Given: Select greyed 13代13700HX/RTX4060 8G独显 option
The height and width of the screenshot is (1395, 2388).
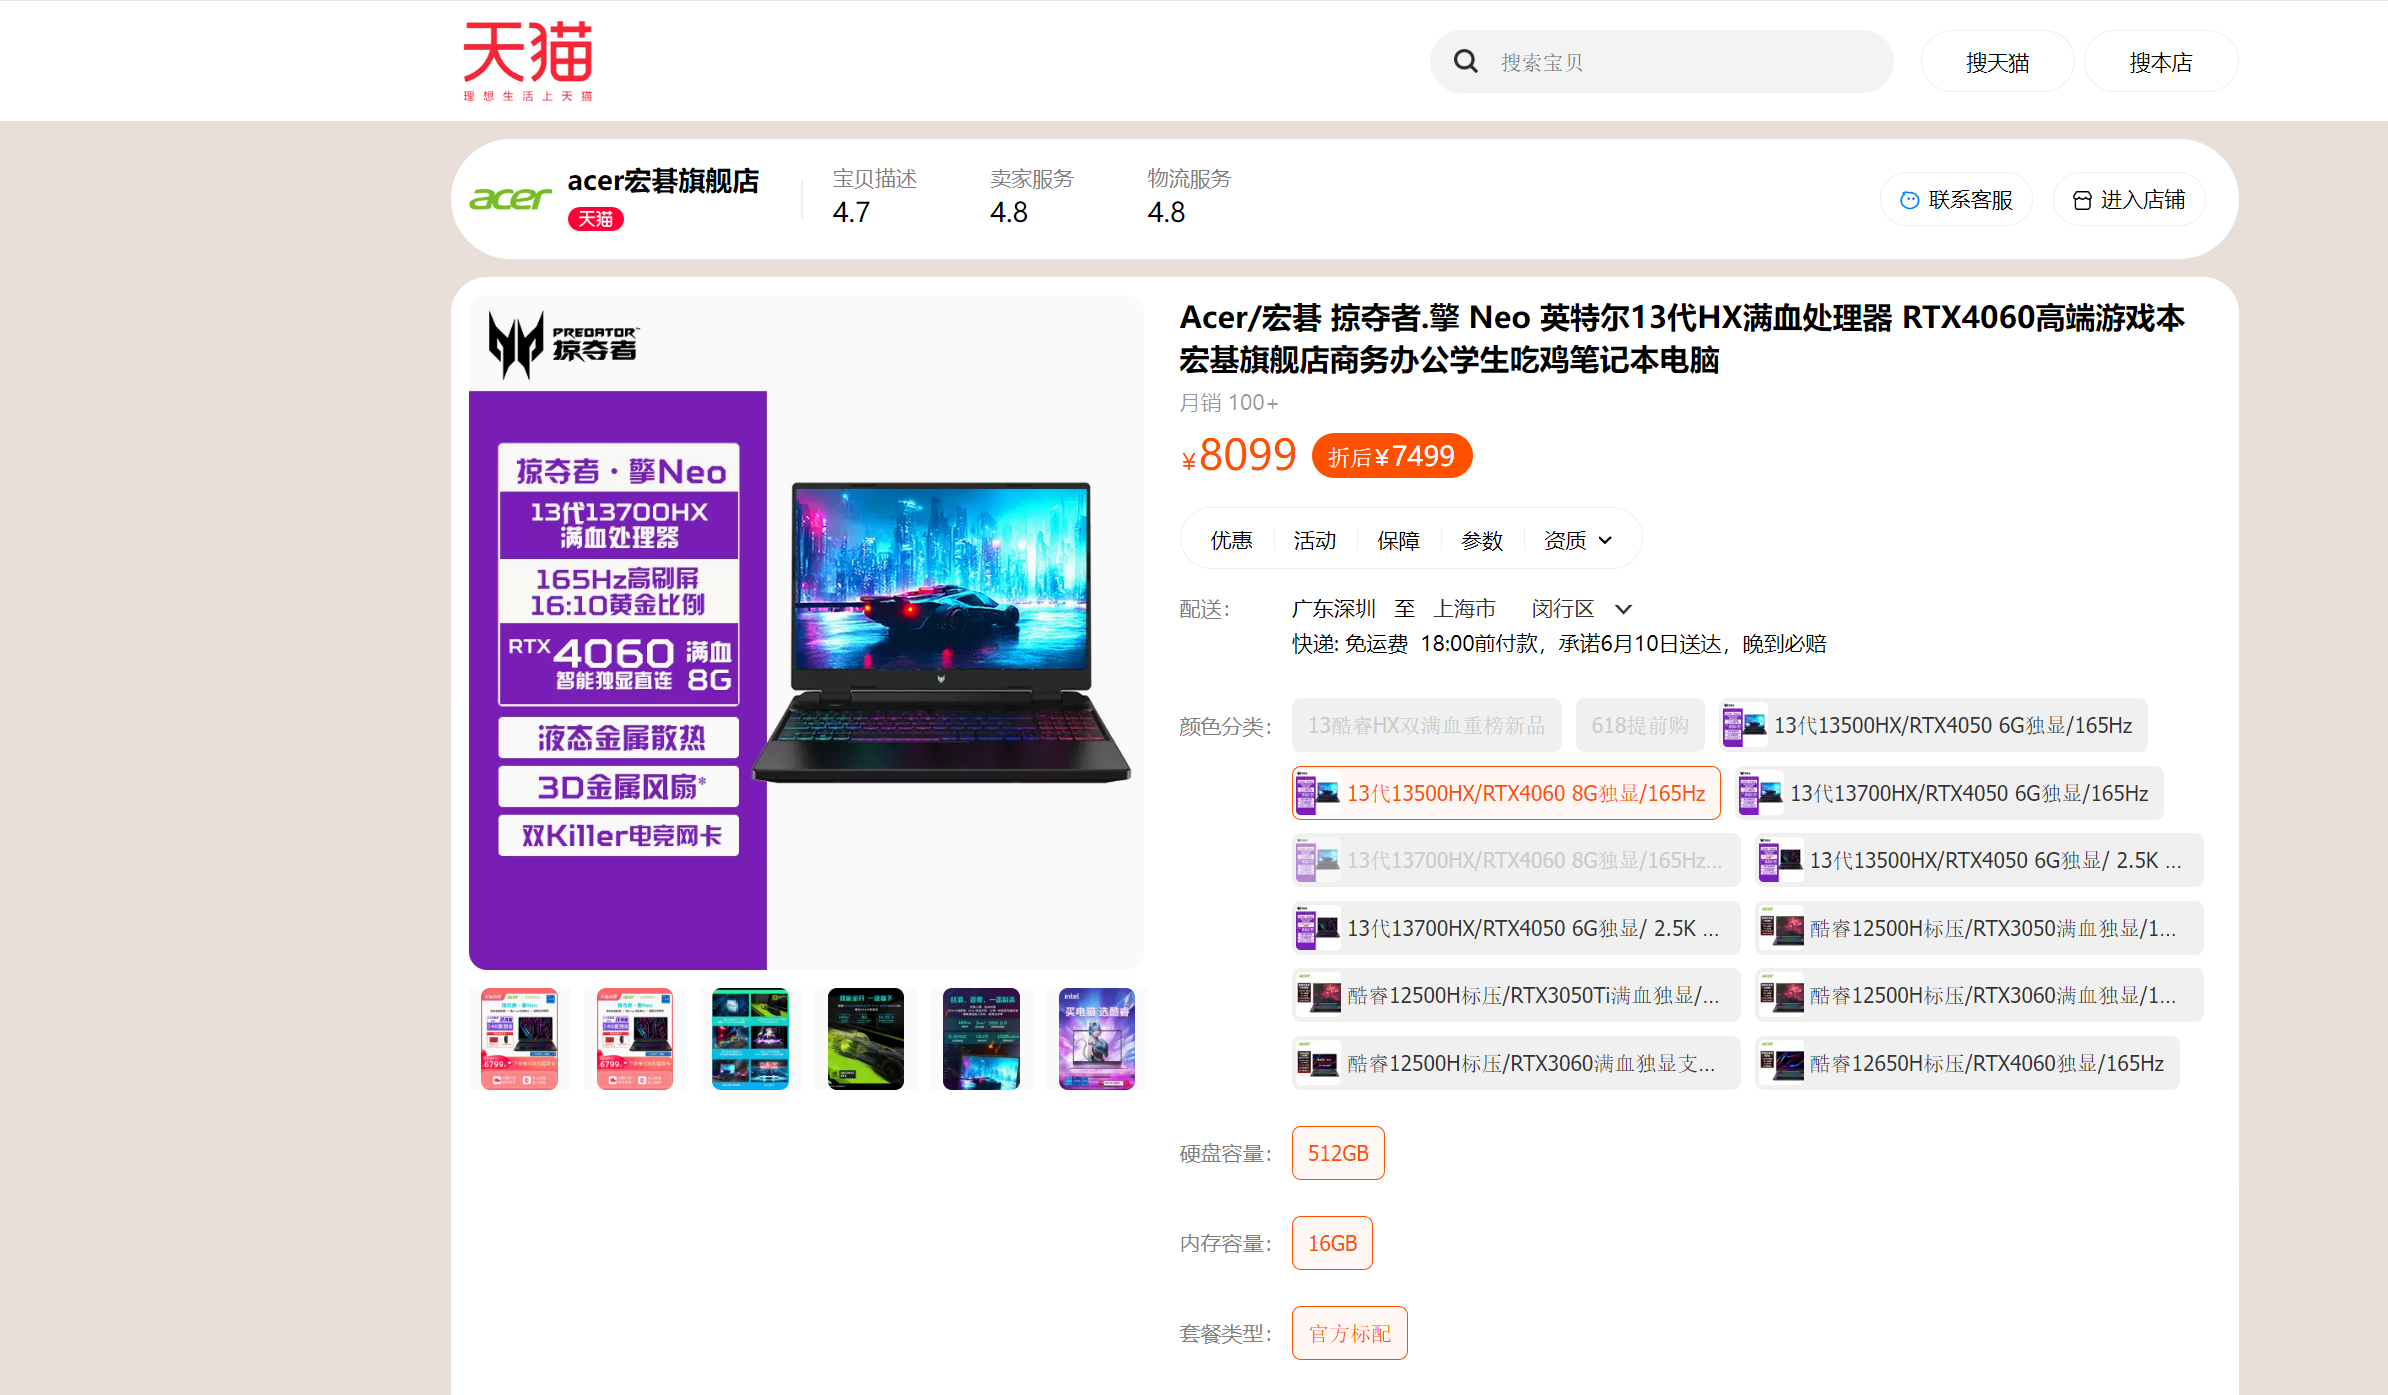Looking at the screenshot, I should click(1516, 860).
